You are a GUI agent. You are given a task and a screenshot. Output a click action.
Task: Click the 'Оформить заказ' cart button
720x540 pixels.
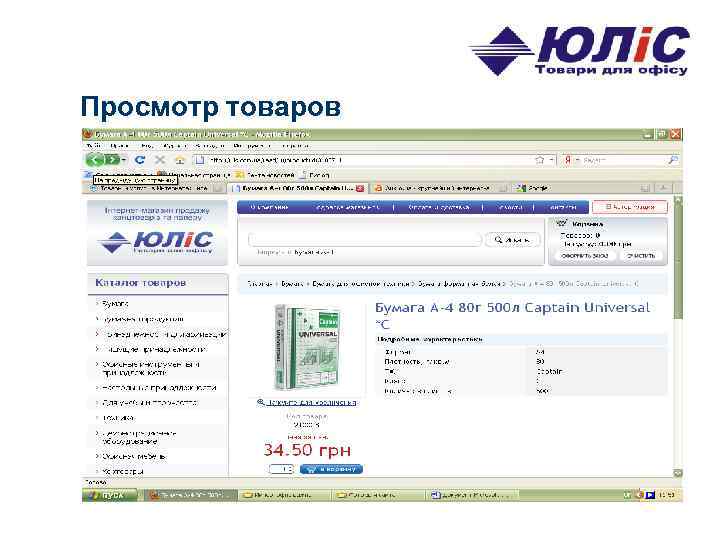pyautogui.click(x=585, y=255)
